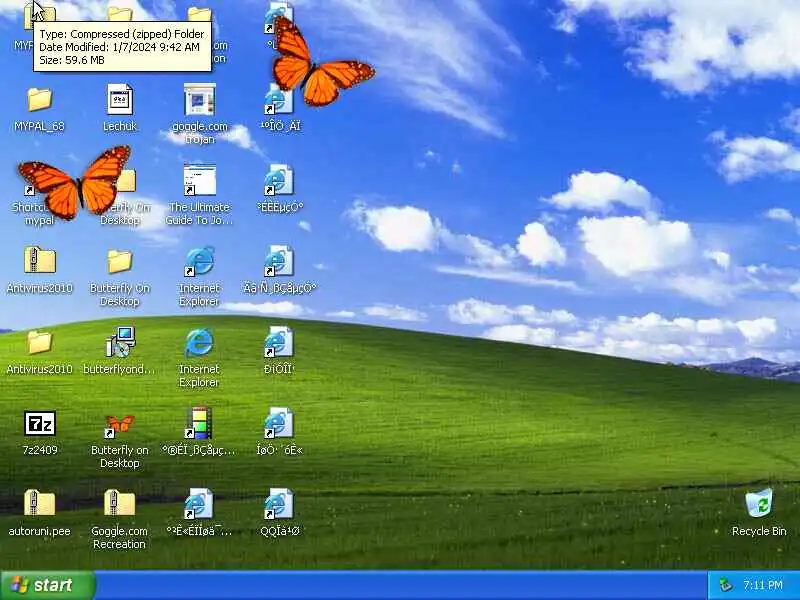The height and width of the screenshot is (600, 800).
Task: Click the 'MYPAL_68' label text
Action: (39, 126)
